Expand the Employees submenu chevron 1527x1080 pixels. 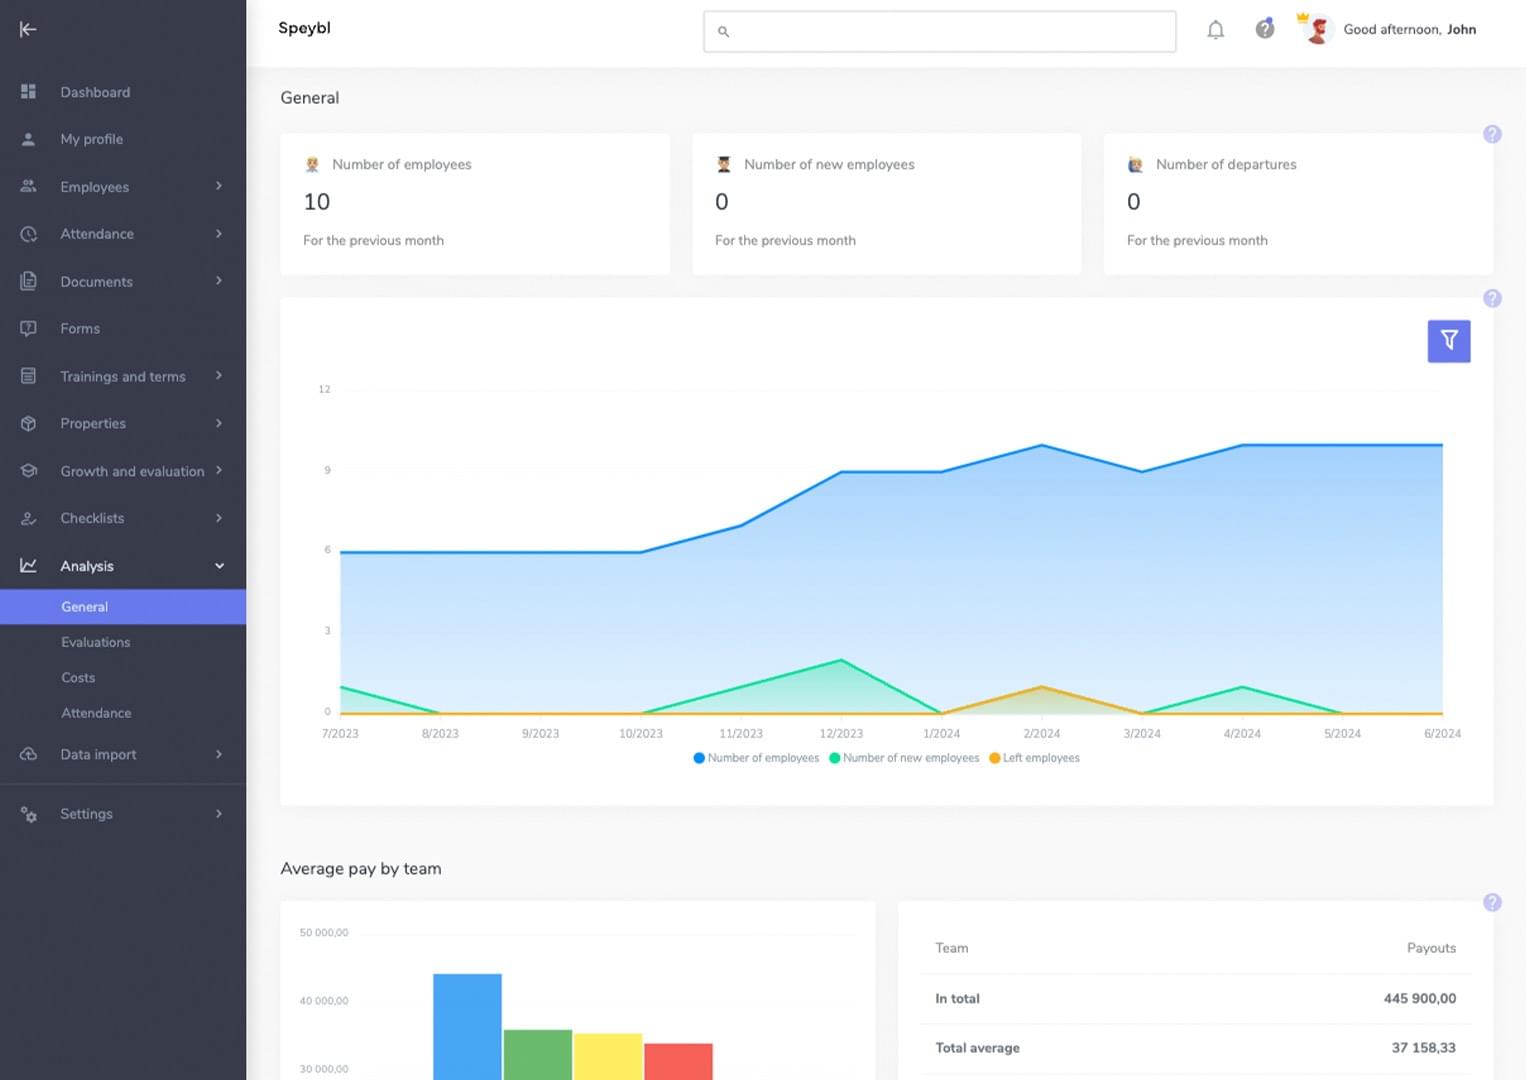tap(219, 186)
